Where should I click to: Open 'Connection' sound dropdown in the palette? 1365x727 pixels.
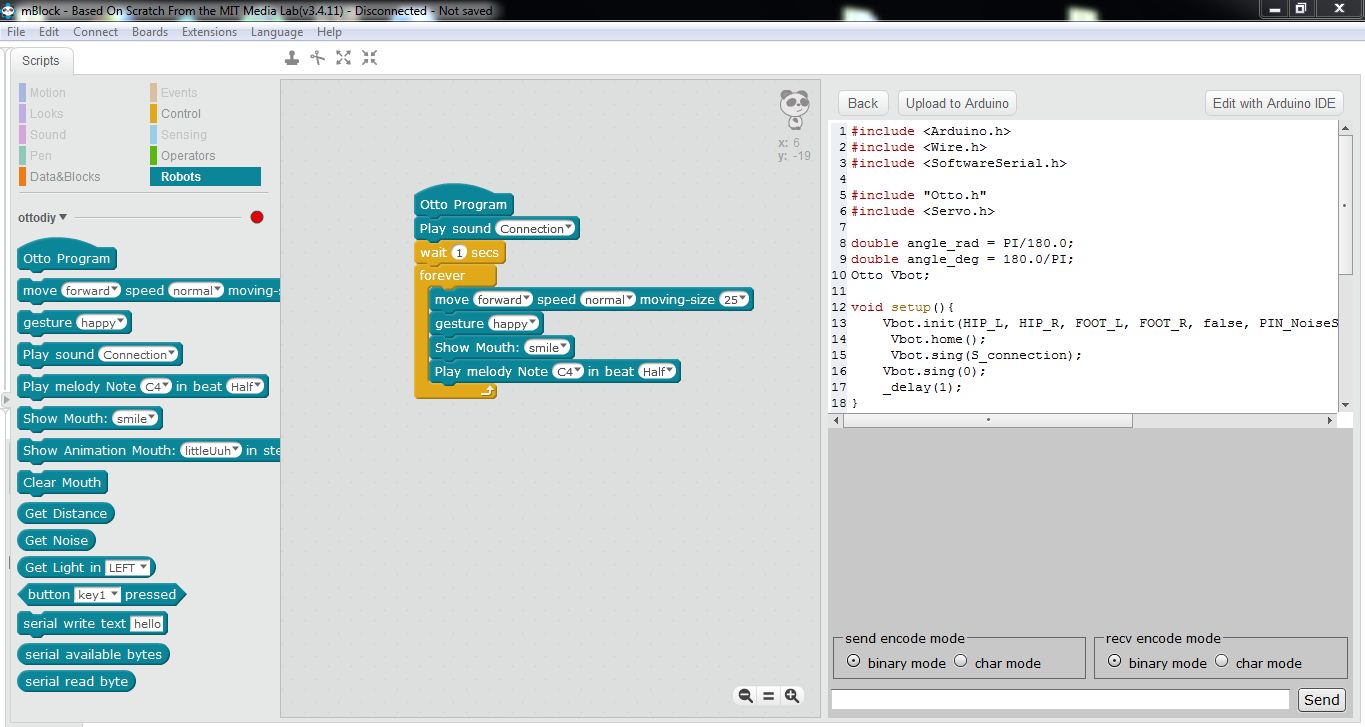coord(139,355)
